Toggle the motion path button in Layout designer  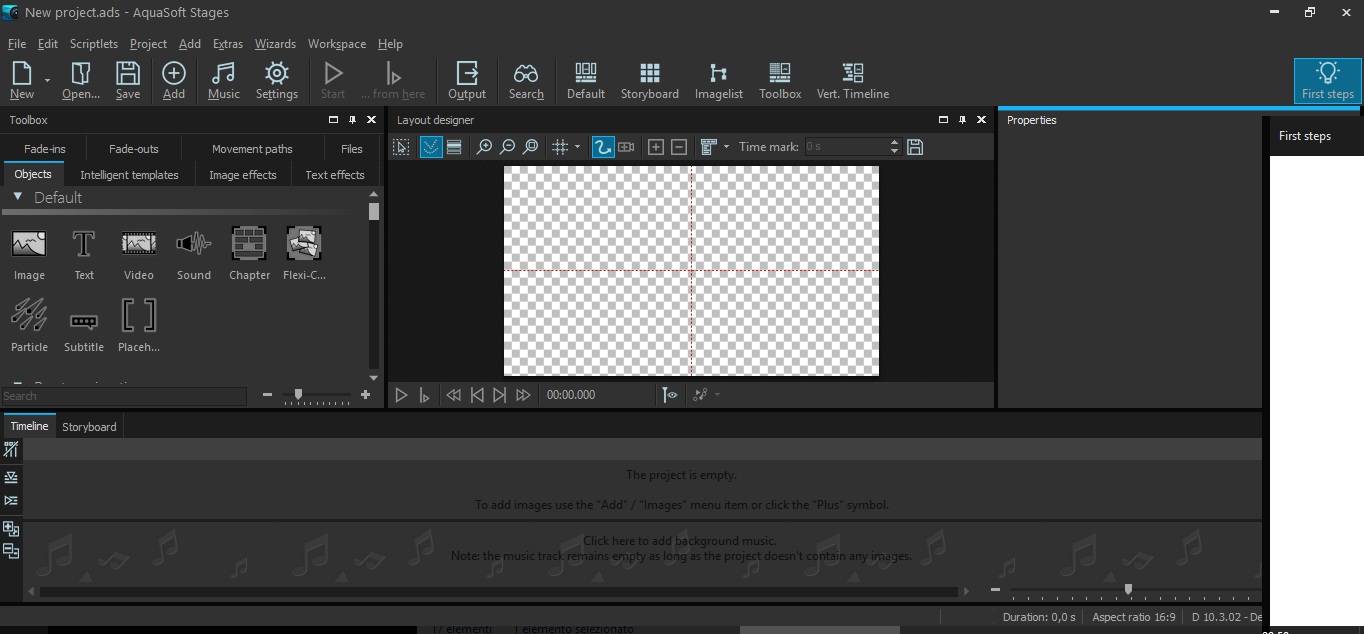[602, 147]
